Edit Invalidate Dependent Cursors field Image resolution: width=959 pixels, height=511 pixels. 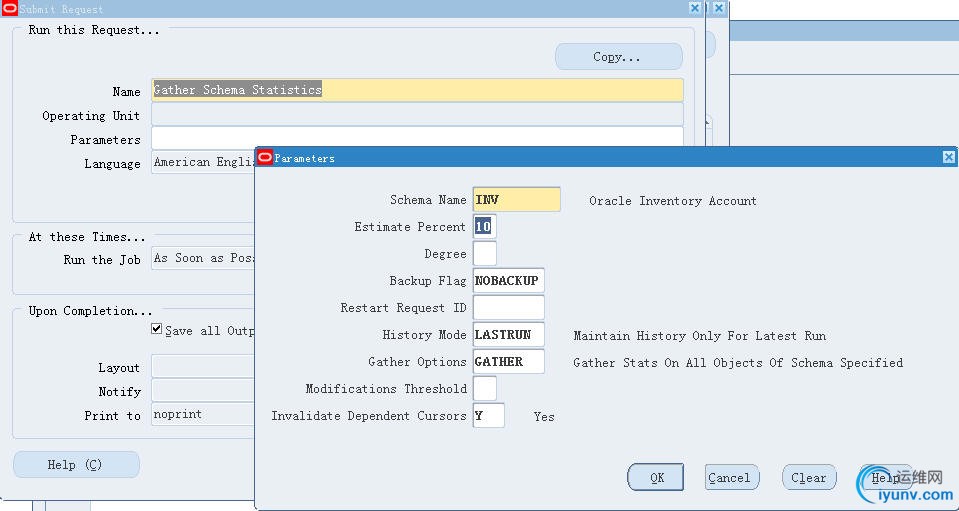tap(488, 415)
